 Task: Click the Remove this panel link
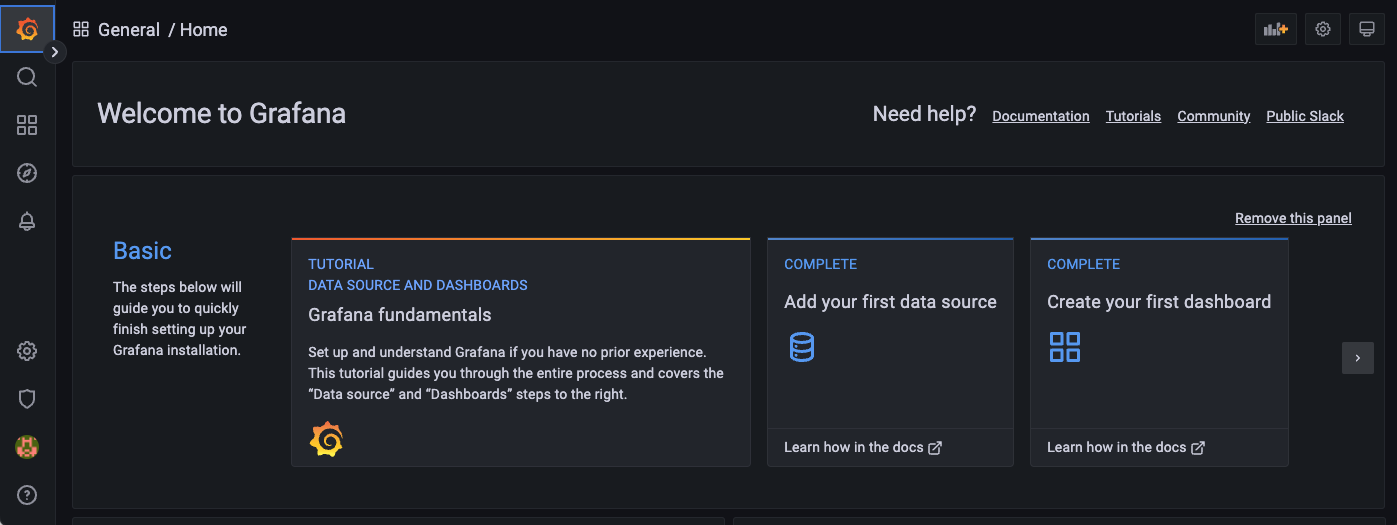coord(1292,218)
